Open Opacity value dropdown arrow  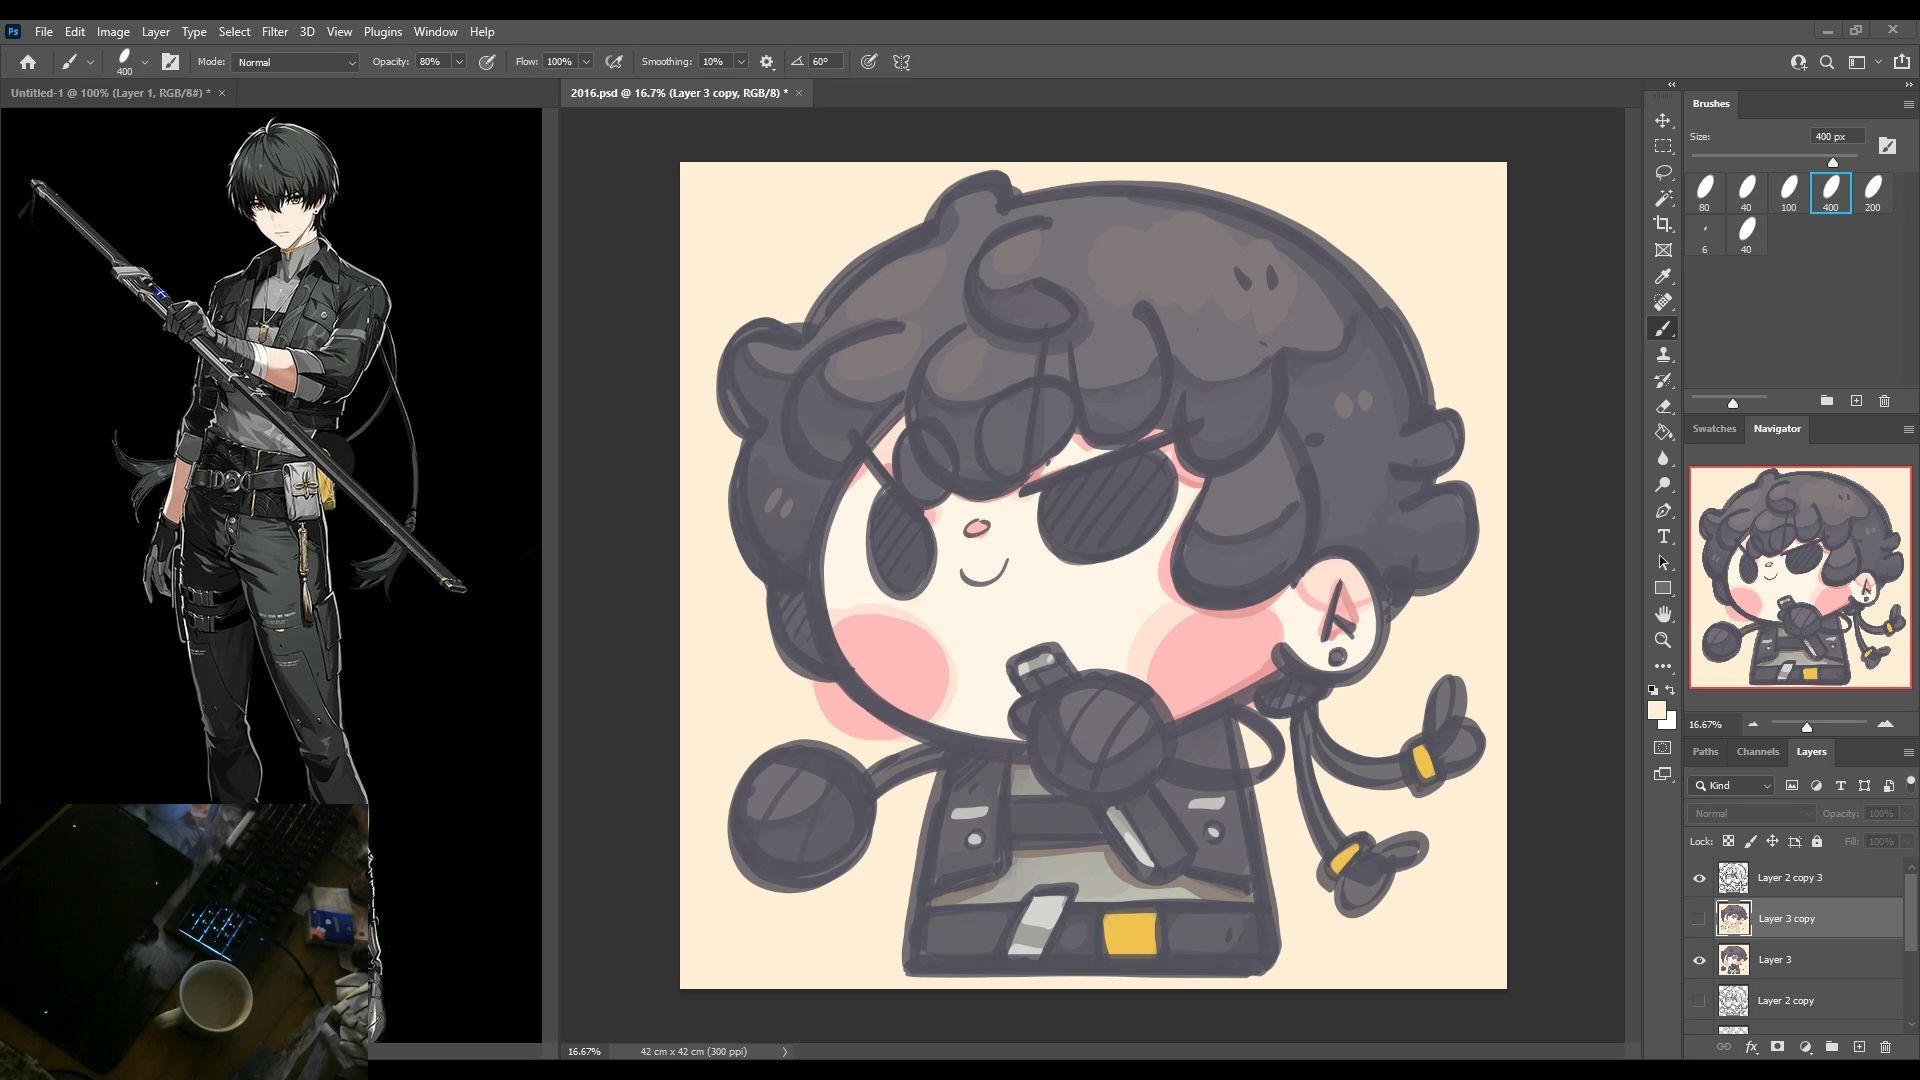tap(459, 62)
